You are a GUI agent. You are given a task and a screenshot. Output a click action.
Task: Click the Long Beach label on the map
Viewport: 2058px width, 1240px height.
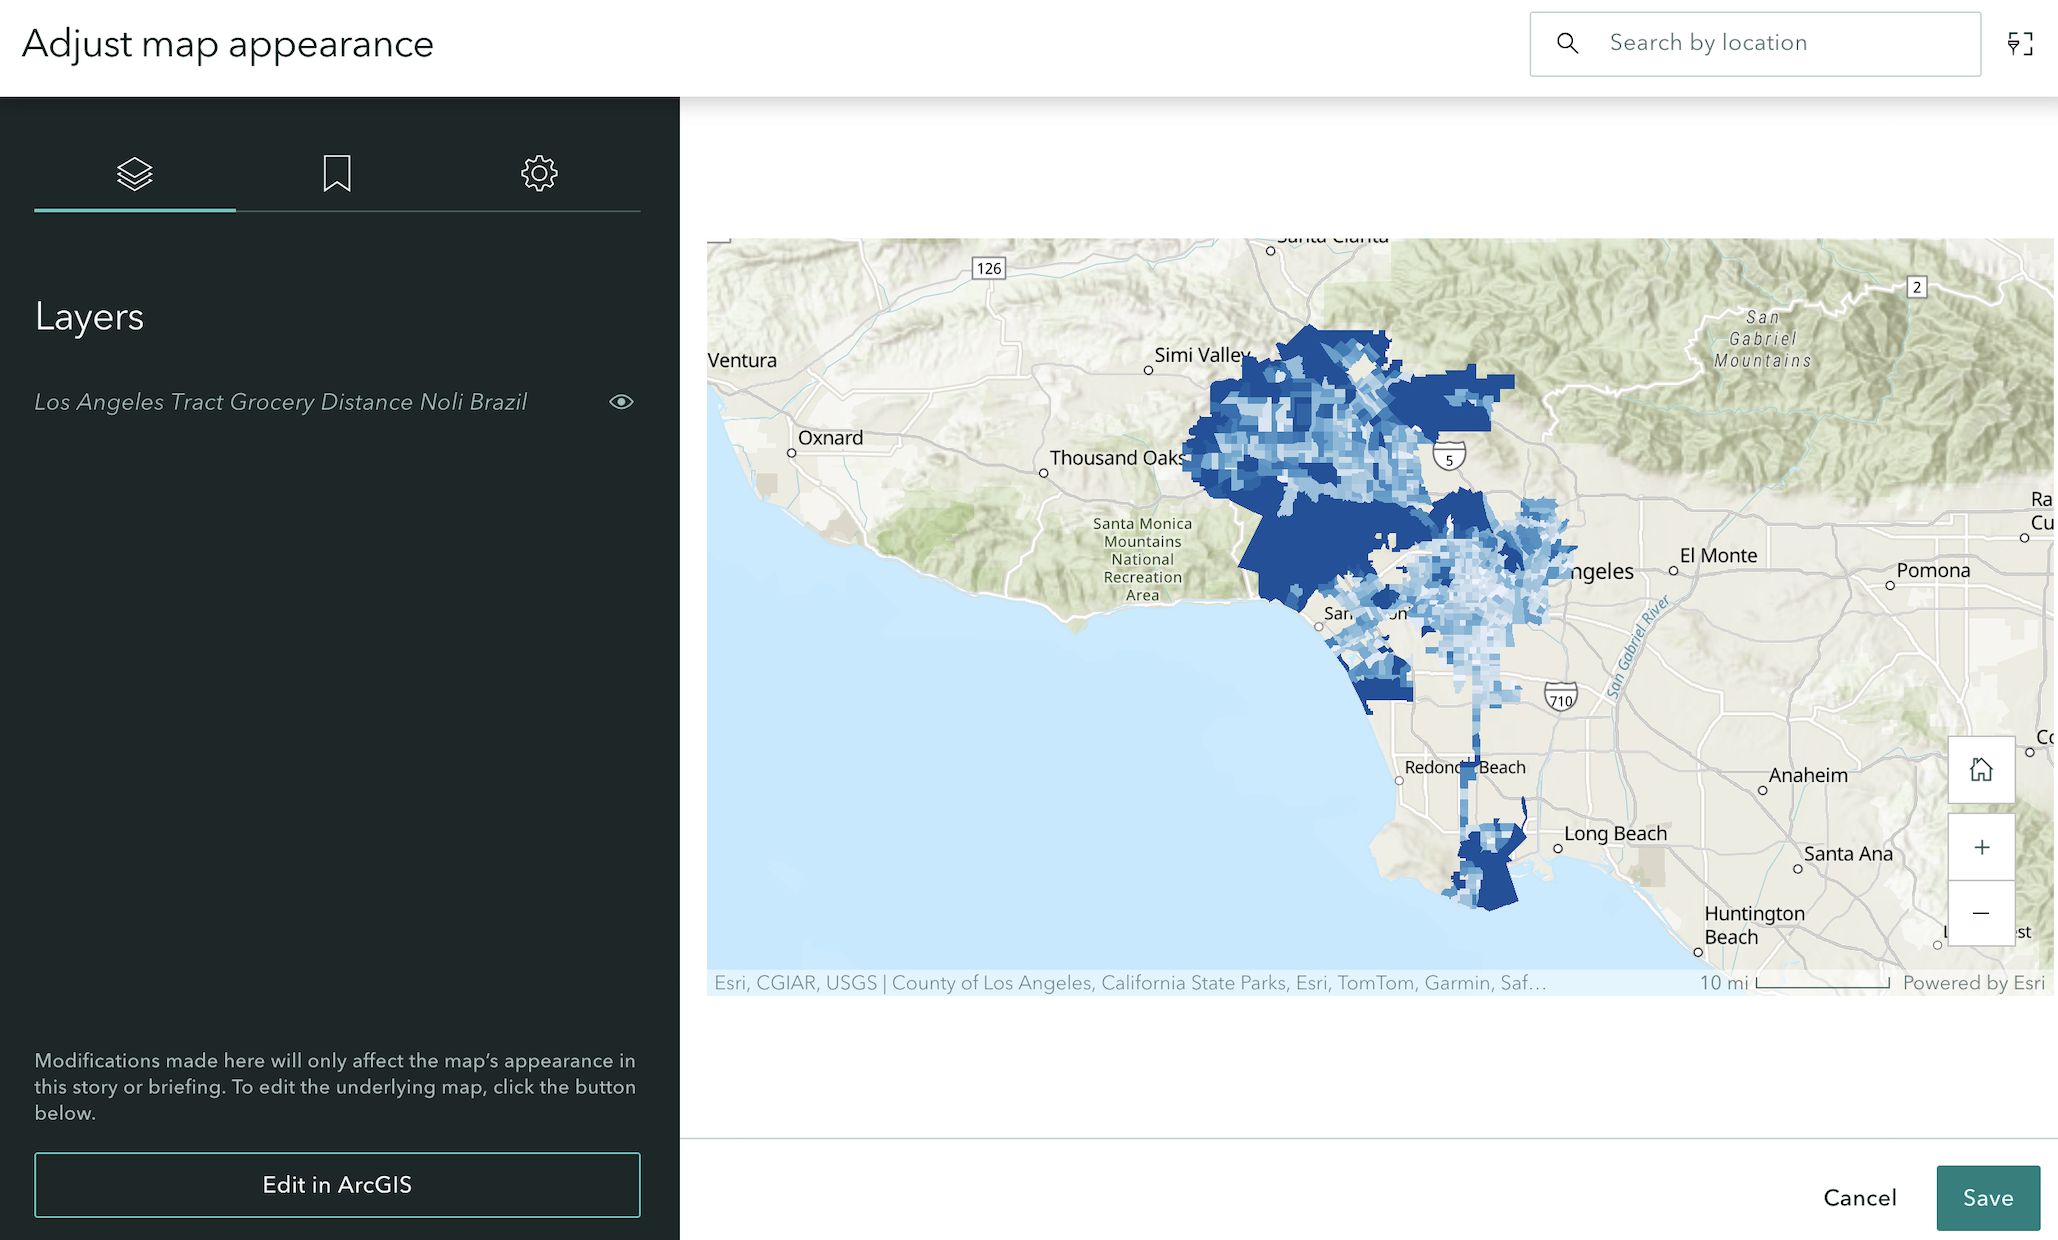1615,834
